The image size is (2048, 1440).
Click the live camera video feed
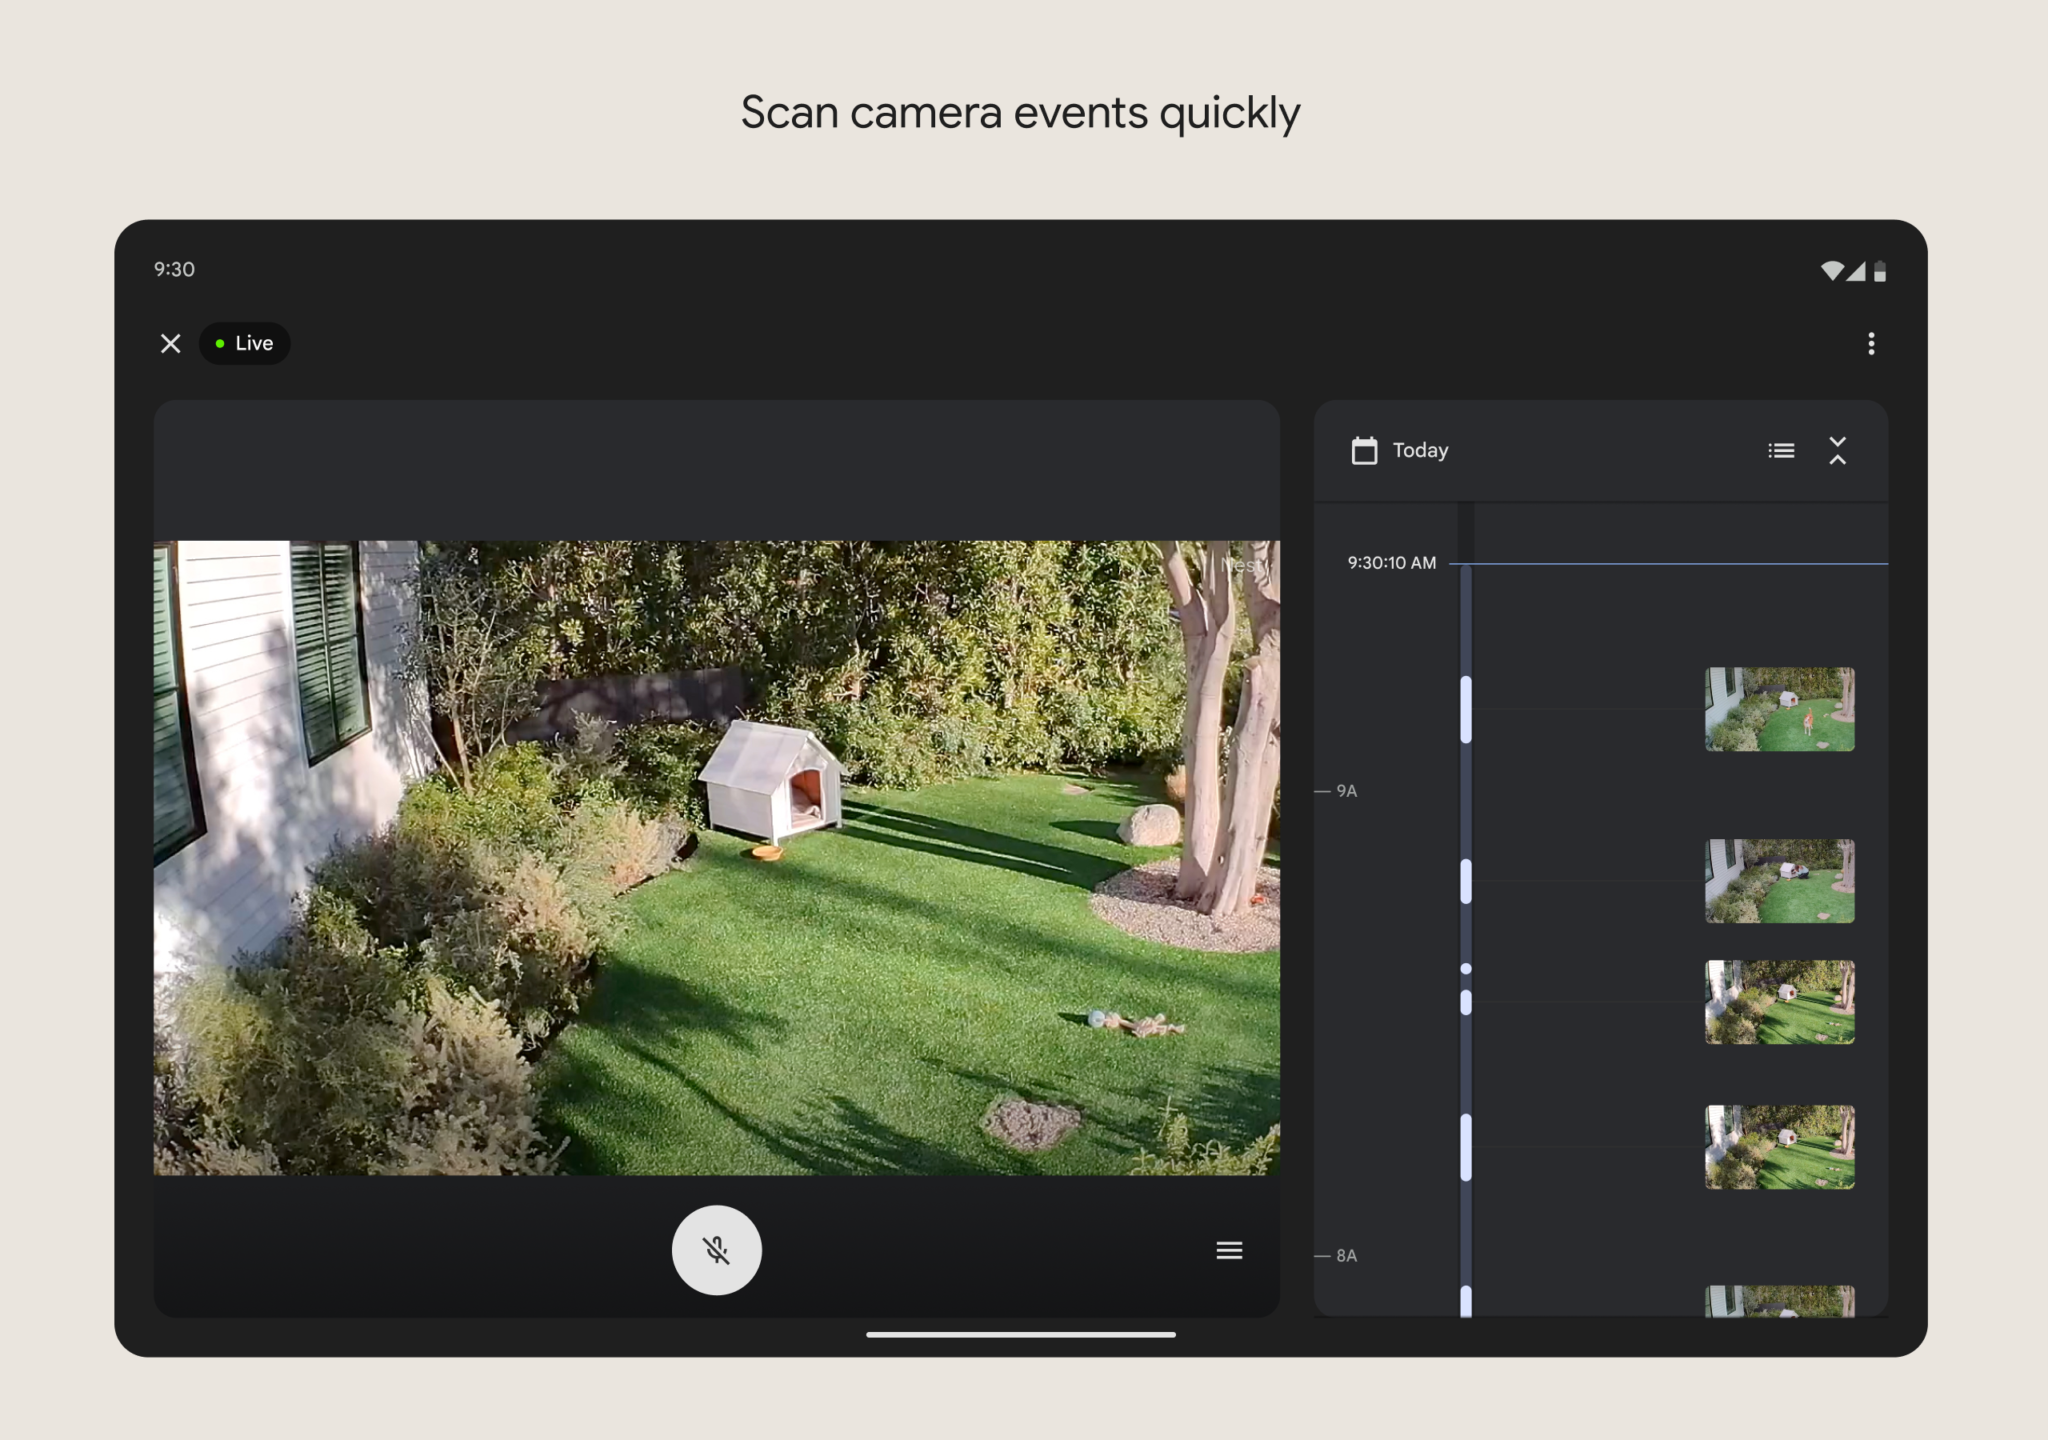pyautogui.click(x=716, y=858)
